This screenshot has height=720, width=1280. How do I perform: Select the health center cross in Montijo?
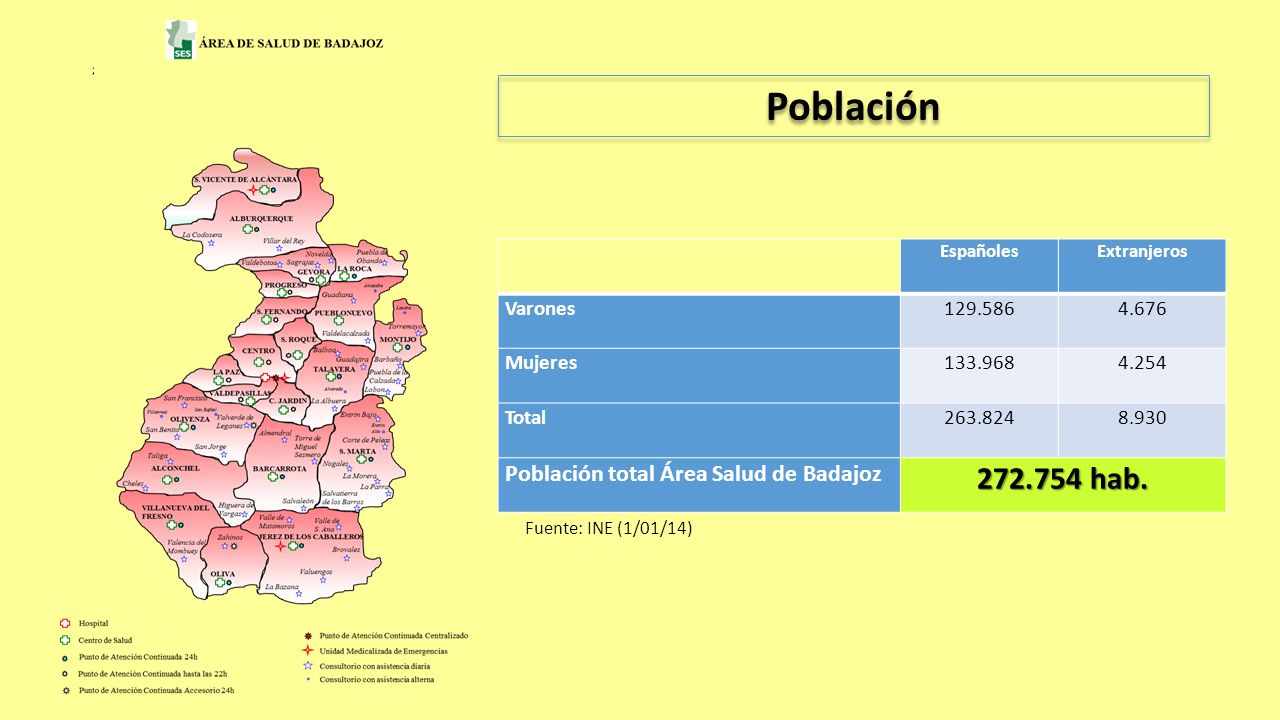(397, 347)
